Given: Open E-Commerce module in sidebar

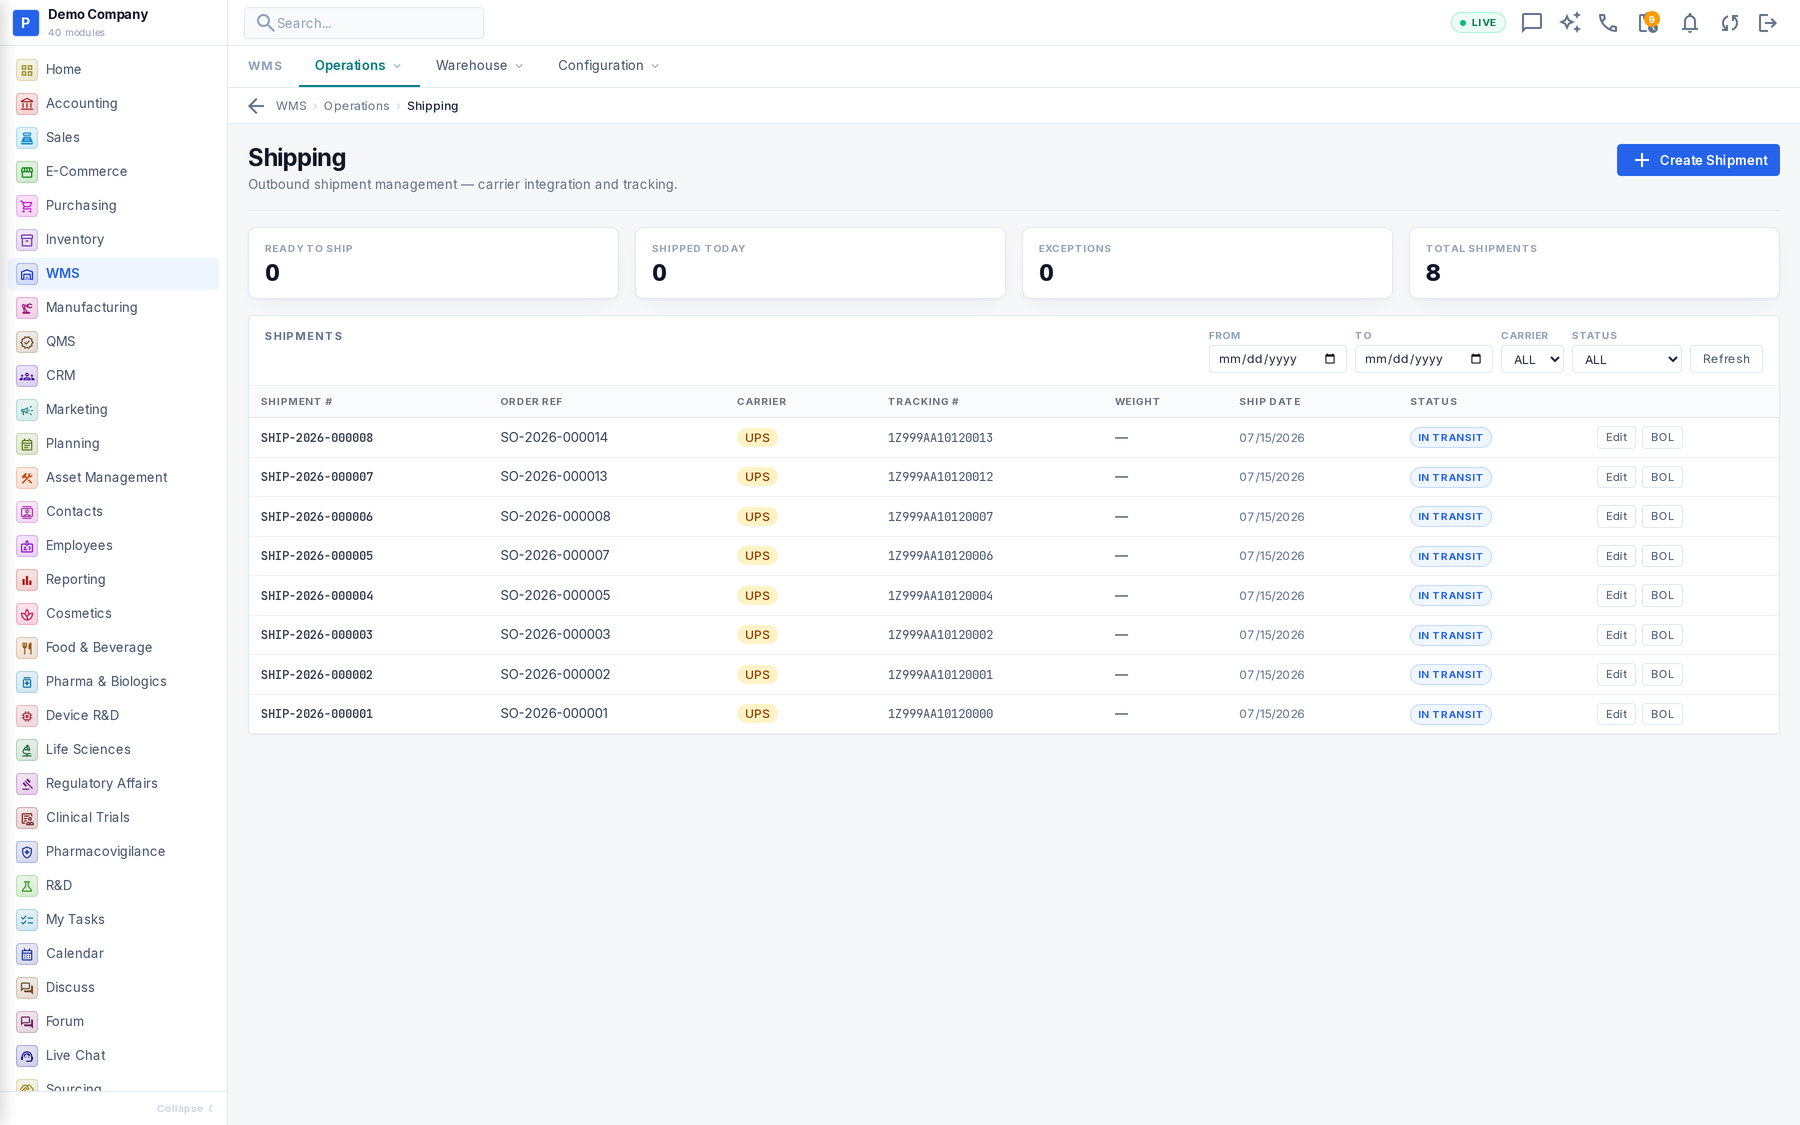Looking at the screenshot, I should pyautogui.click(x=113, y=172).
